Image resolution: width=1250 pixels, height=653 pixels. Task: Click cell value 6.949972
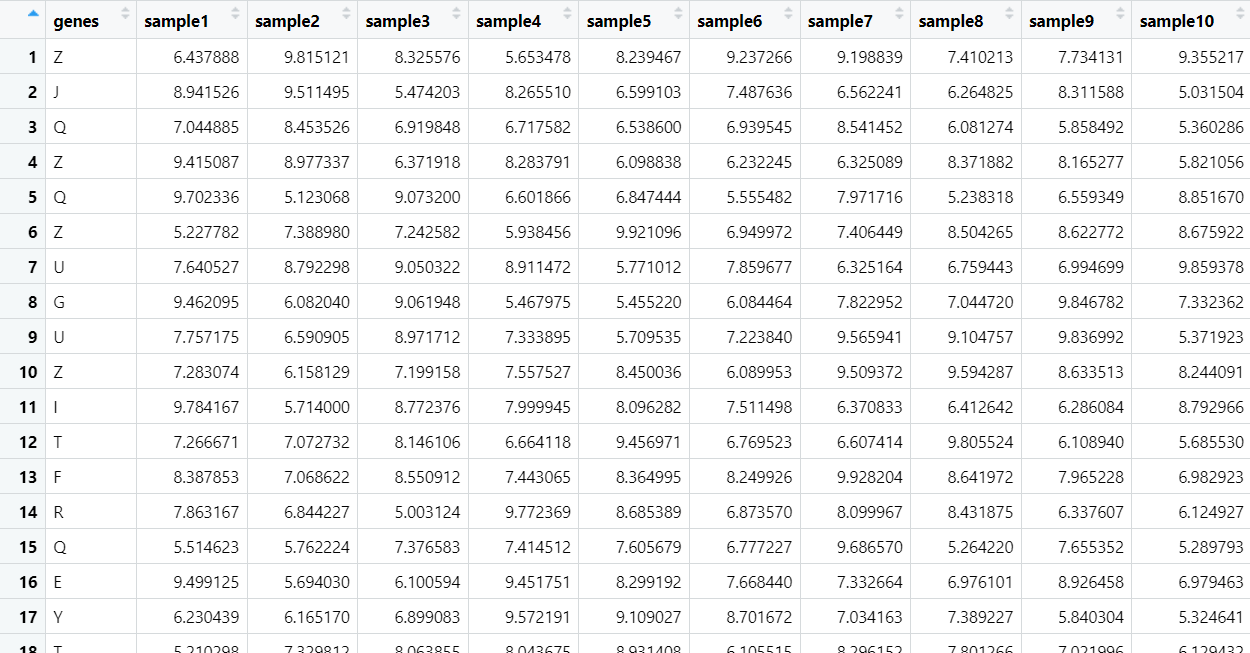tap(759, 232)
